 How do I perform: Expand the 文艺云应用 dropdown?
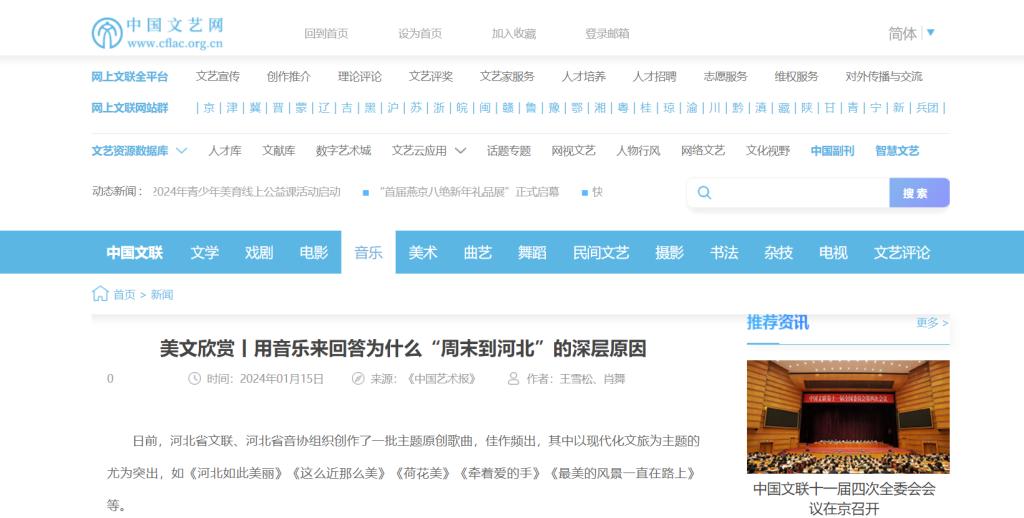tap(460, 151)
